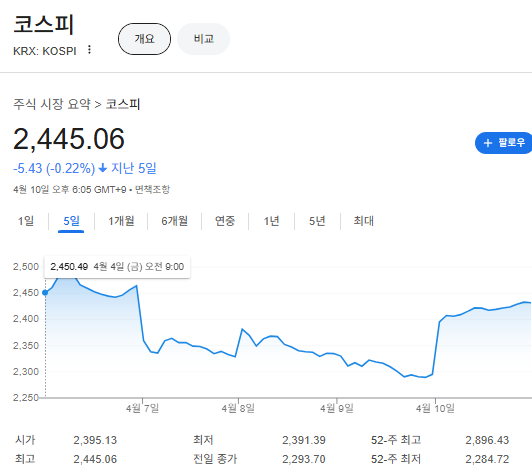The width and height of the screenshot is (532, 467).
Task: Click the 4월 10일 date marker on axis
Action: click(435, 408)
